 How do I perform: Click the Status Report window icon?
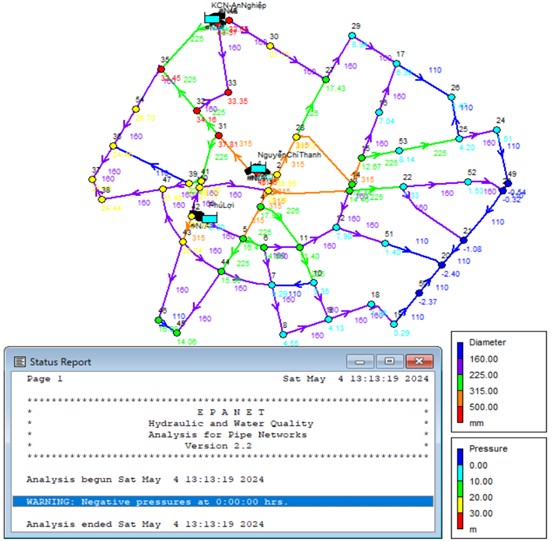pyautogui.click(x=19, y=361)
